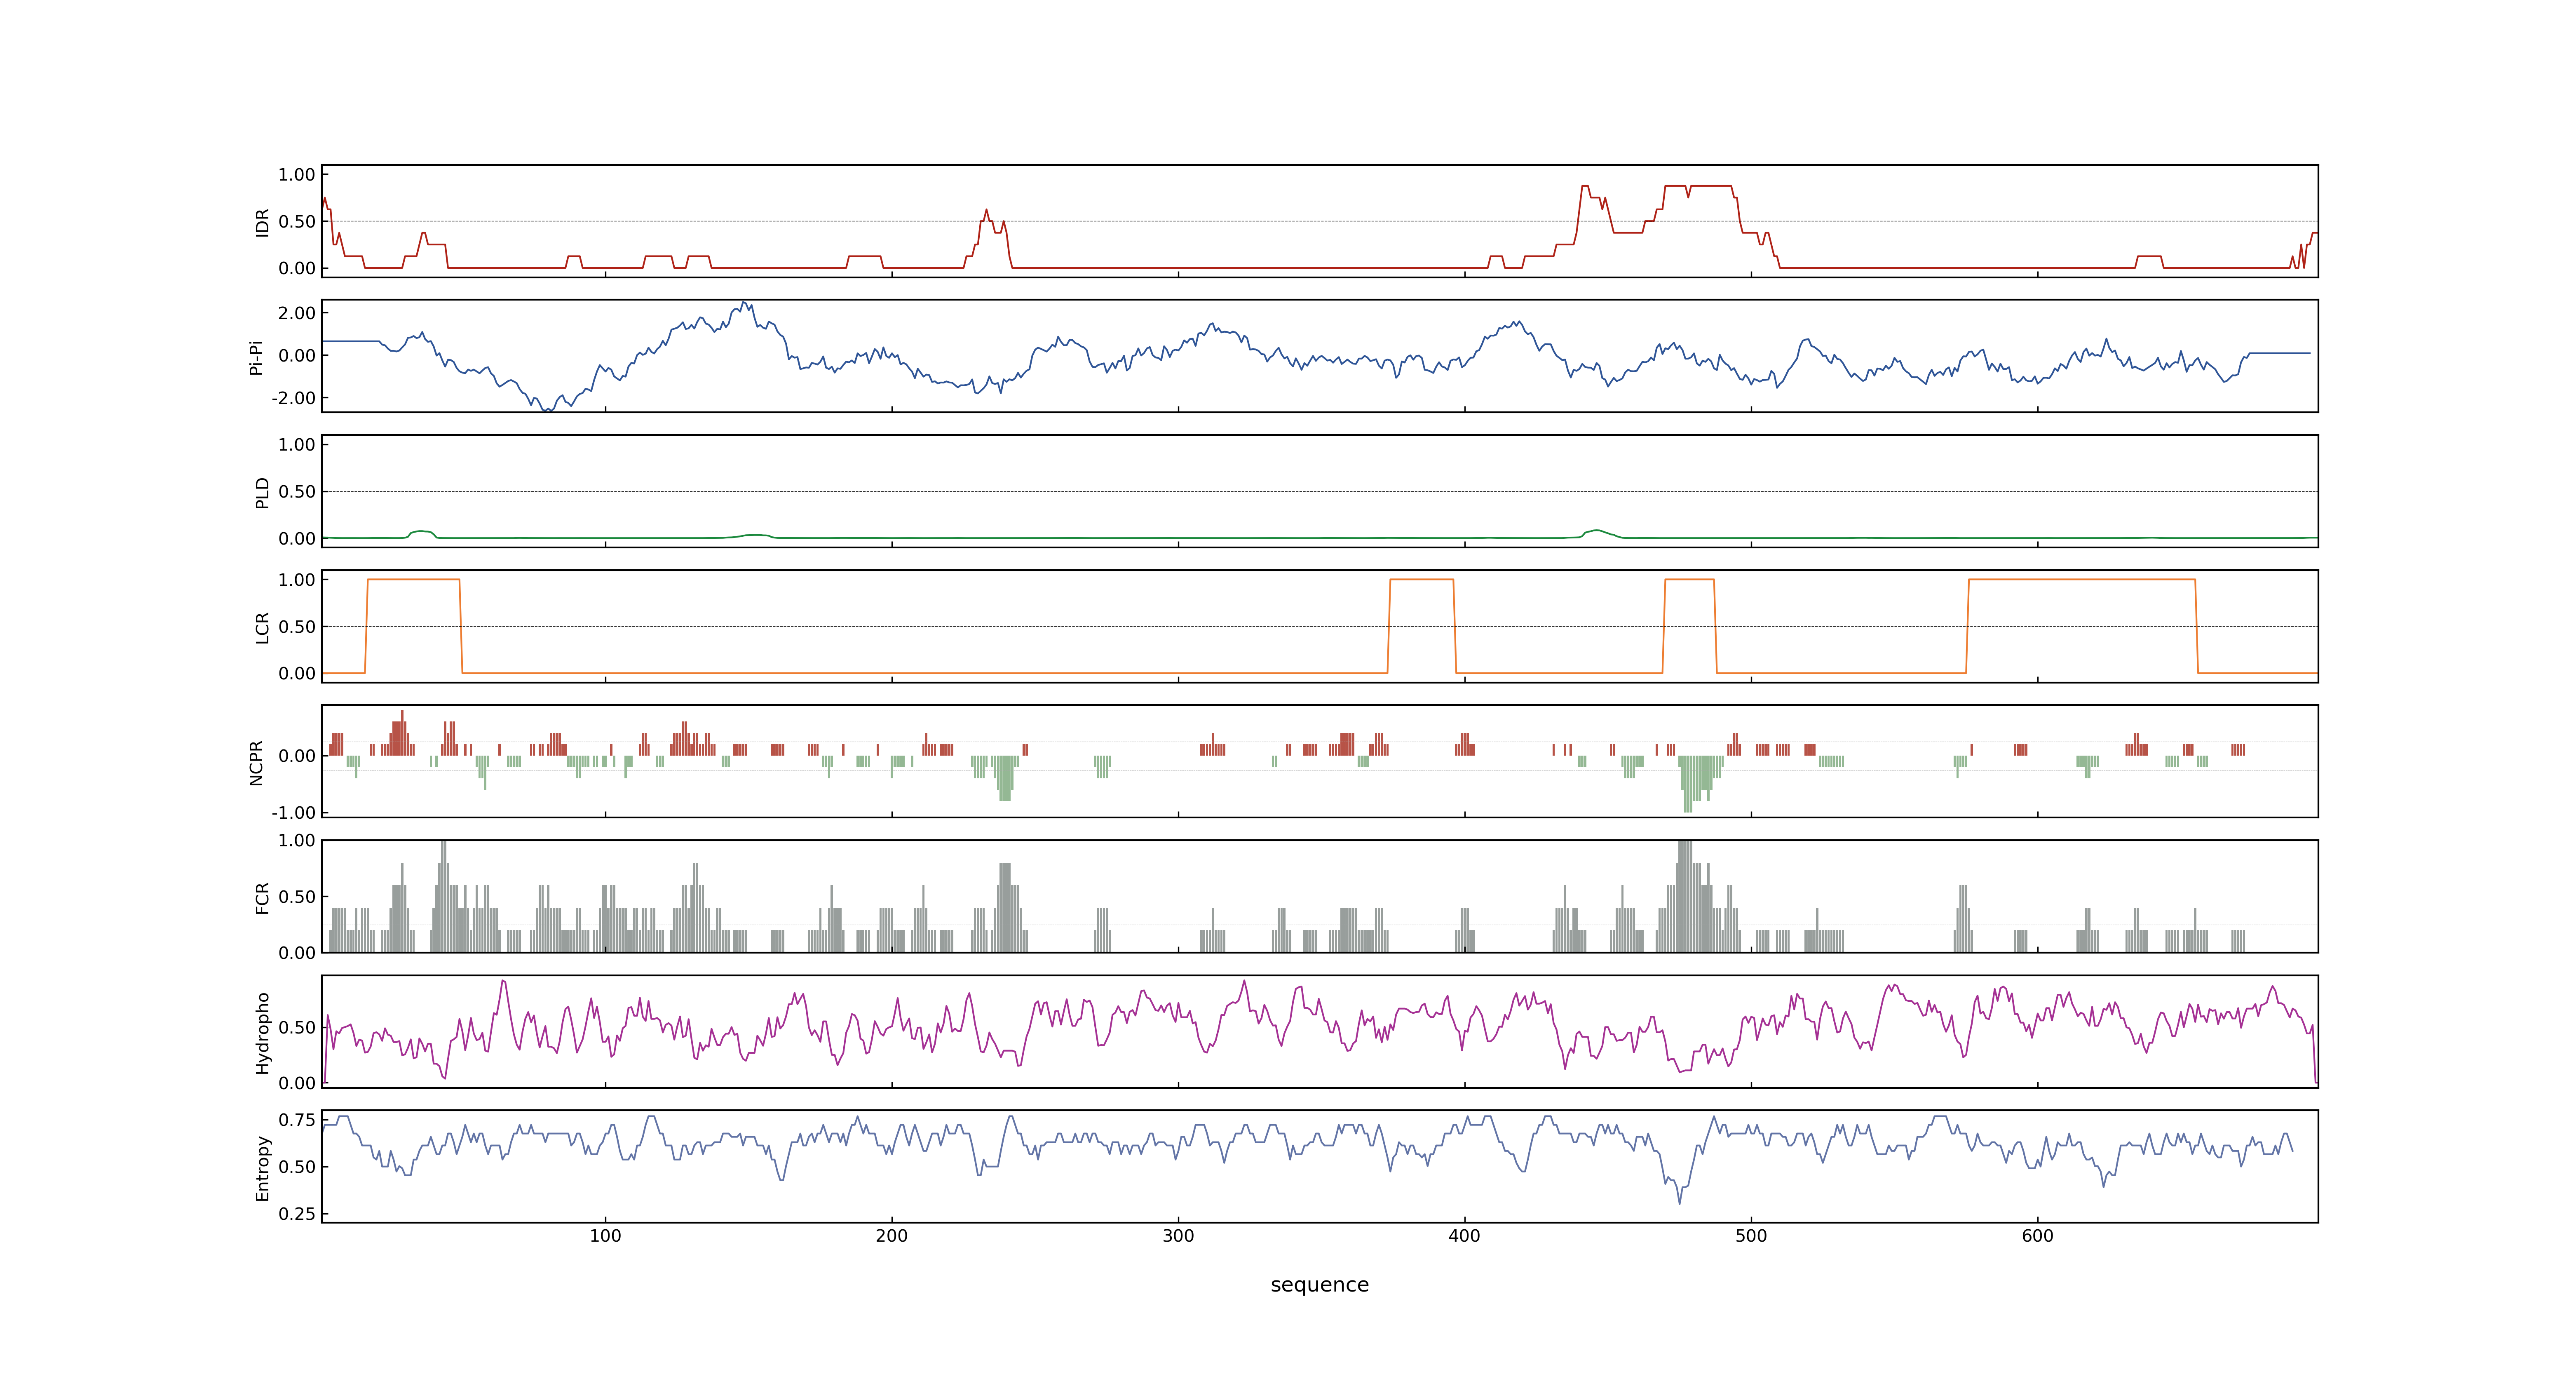This screenshot has height=1374, width=2576.
Task: Select the 0.50 tick on Hydropho panel
Action: pos(297,1028)
